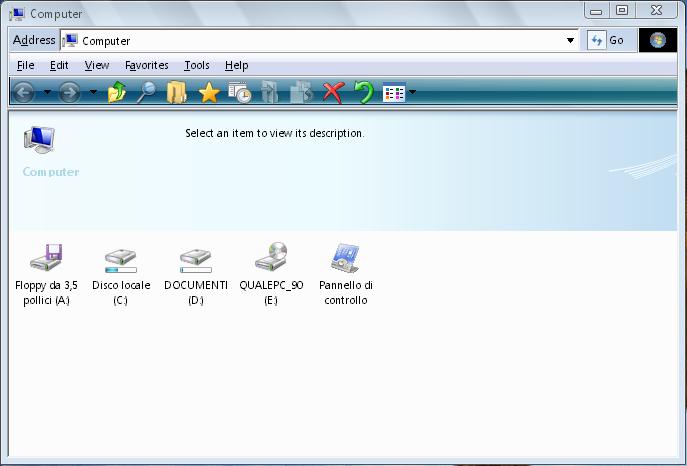687x466 pixels.
Task: Click the Windows logo throbber icon
Action: click(x=658, y=40)
